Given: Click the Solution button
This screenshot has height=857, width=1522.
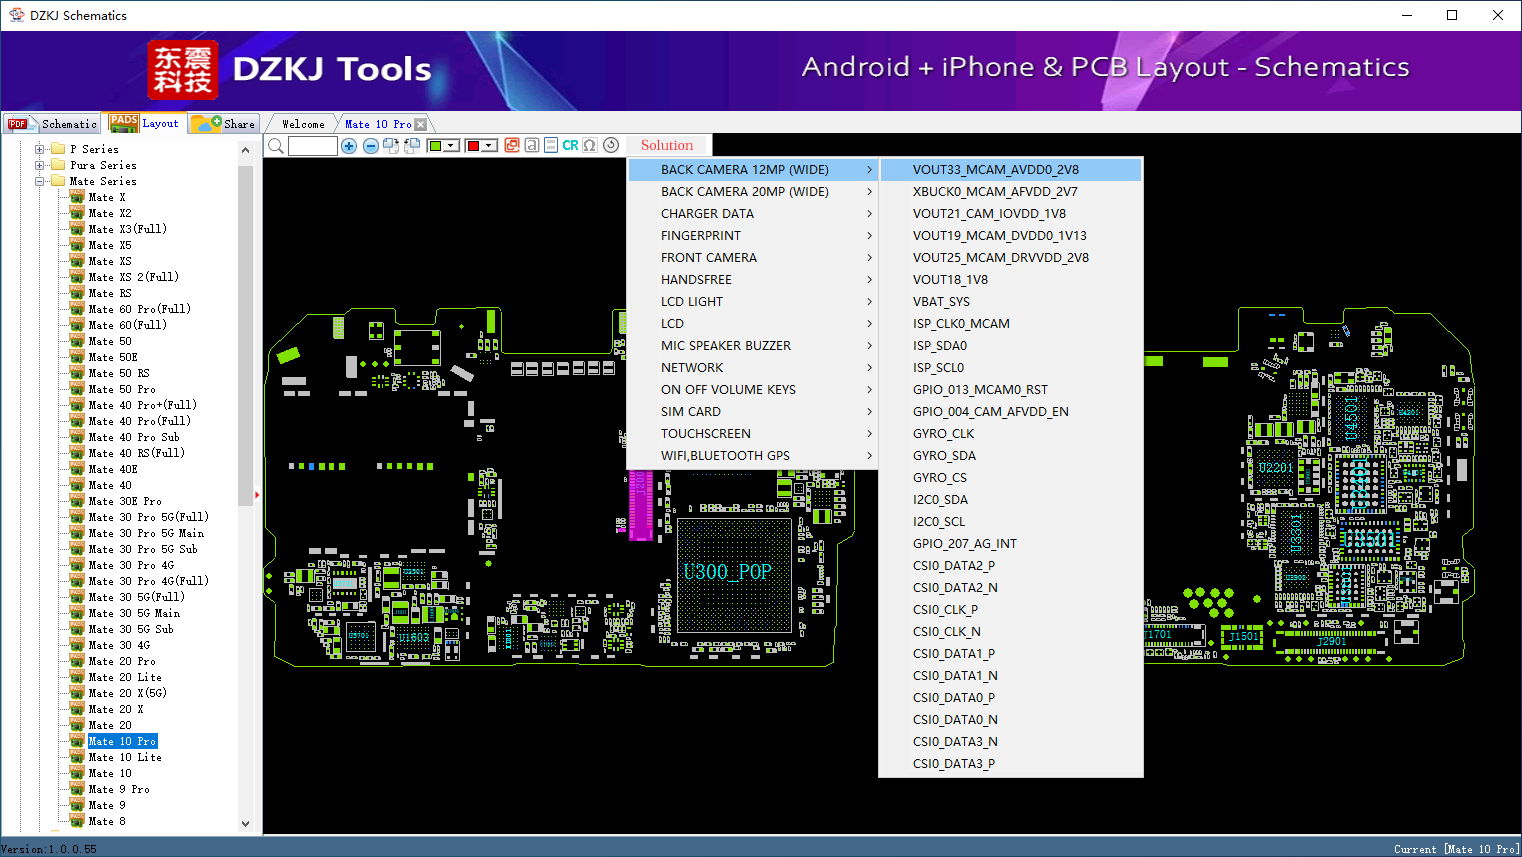Looking at the screenshot, I should [x=667, y=146].
